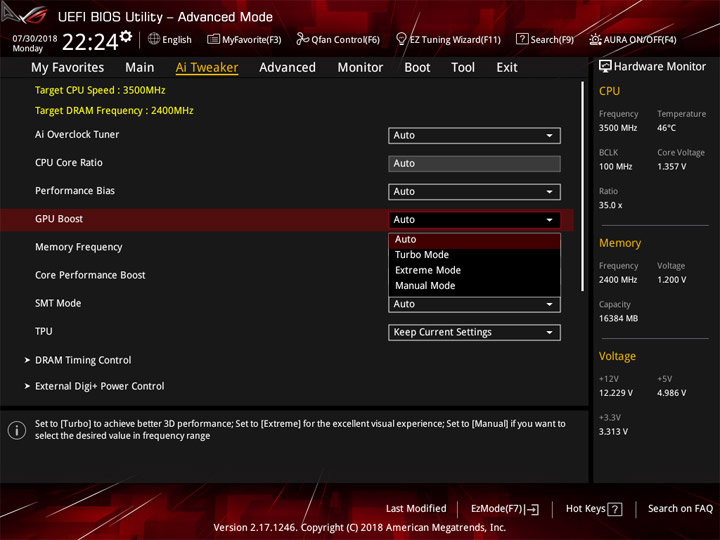Go to the Exit tab
This screenshot has width=720, height=540.
pos(507,68)
